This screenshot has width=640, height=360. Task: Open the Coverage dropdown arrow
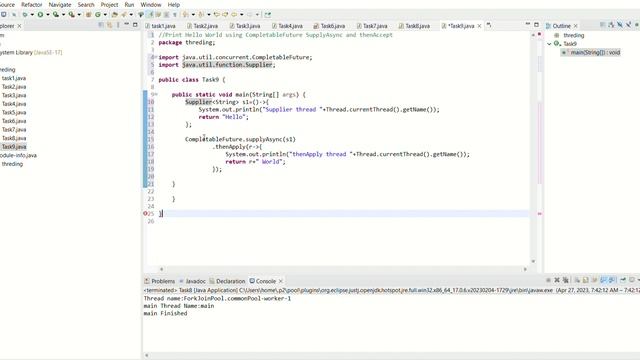pyautogui.click(x=64, y=15)
